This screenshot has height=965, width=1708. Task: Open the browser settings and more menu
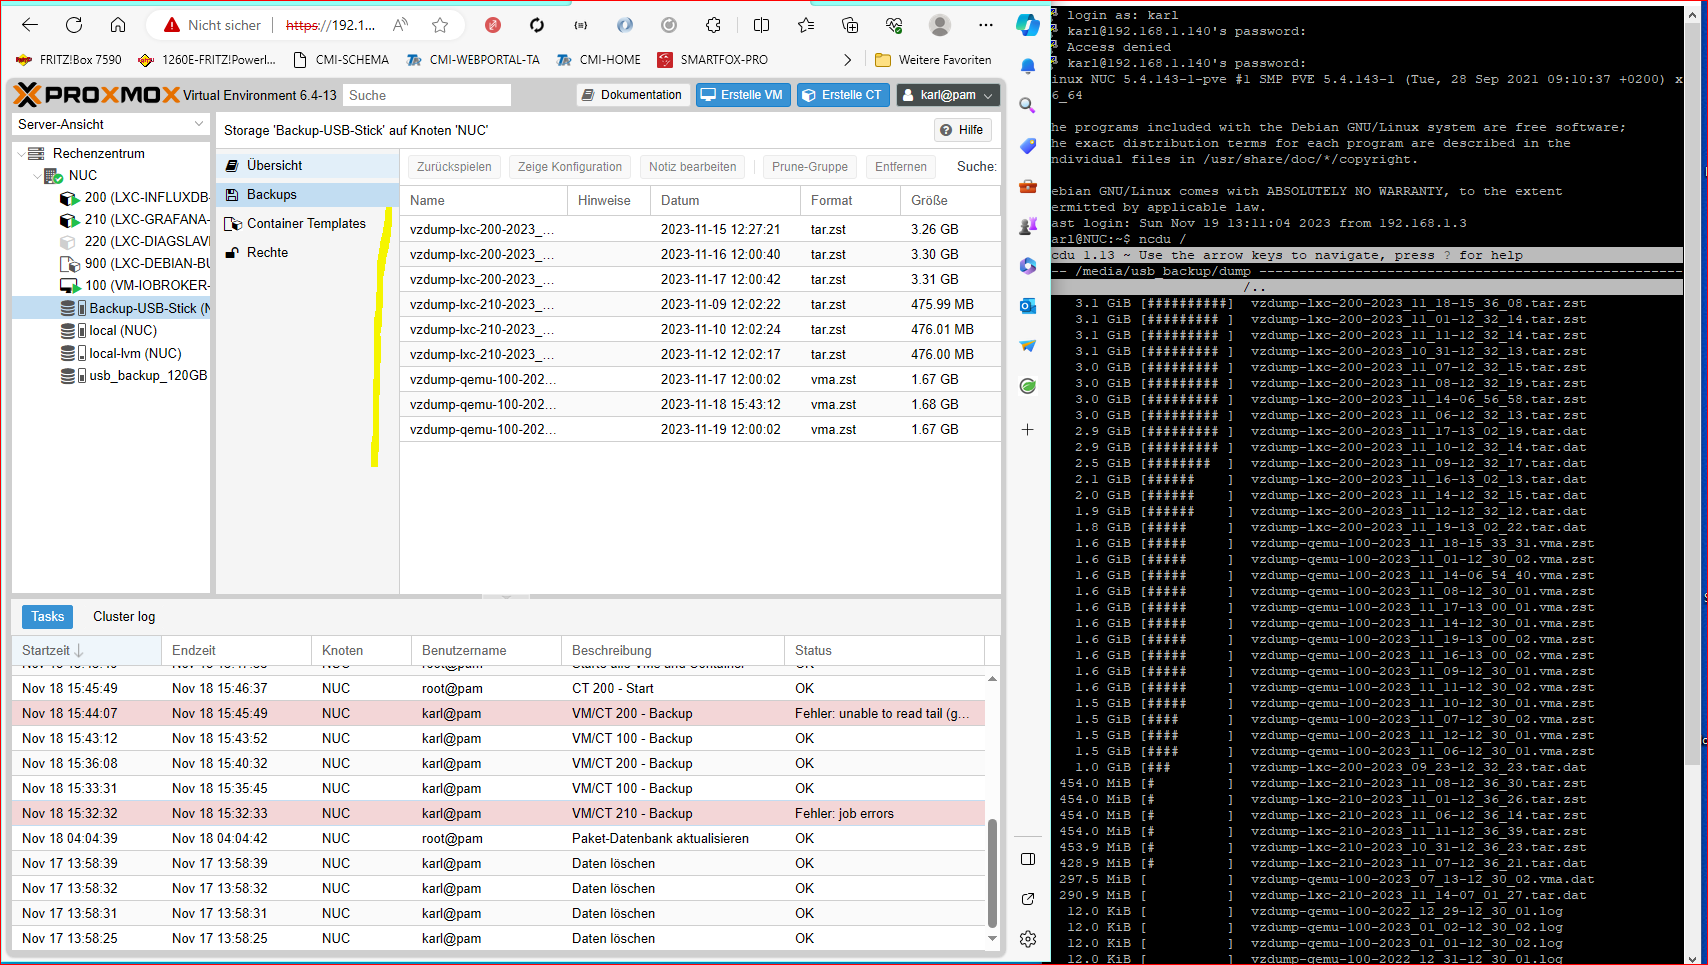pos(986,25)
